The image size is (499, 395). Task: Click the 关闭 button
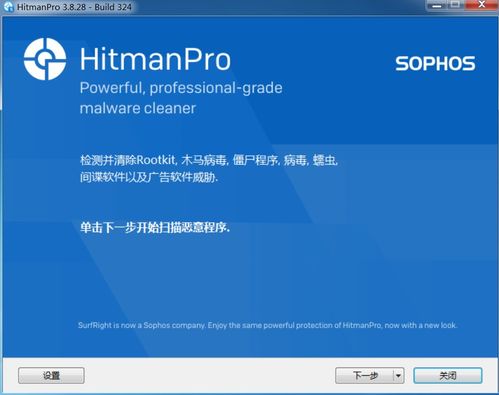click(448, 376)
